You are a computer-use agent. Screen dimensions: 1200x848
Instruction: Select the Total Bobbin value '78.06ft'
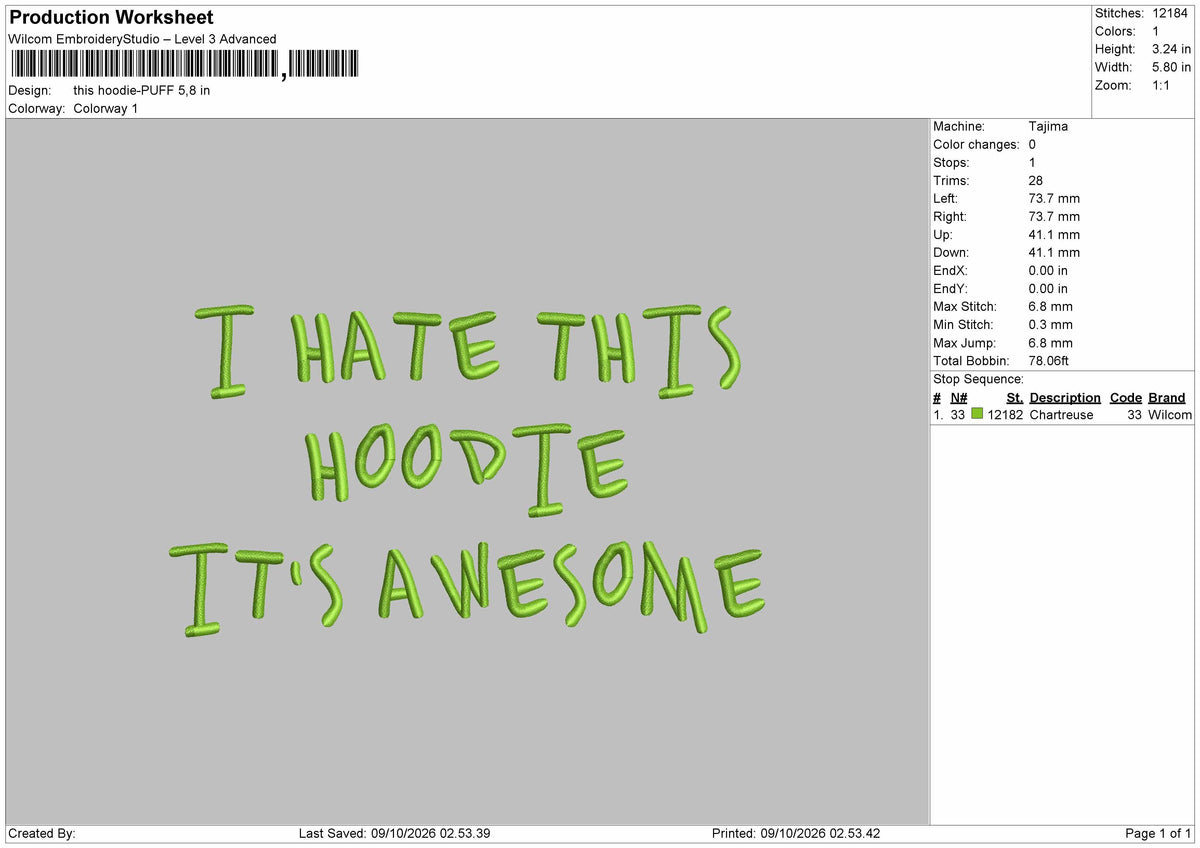(x=1048, y=360)
